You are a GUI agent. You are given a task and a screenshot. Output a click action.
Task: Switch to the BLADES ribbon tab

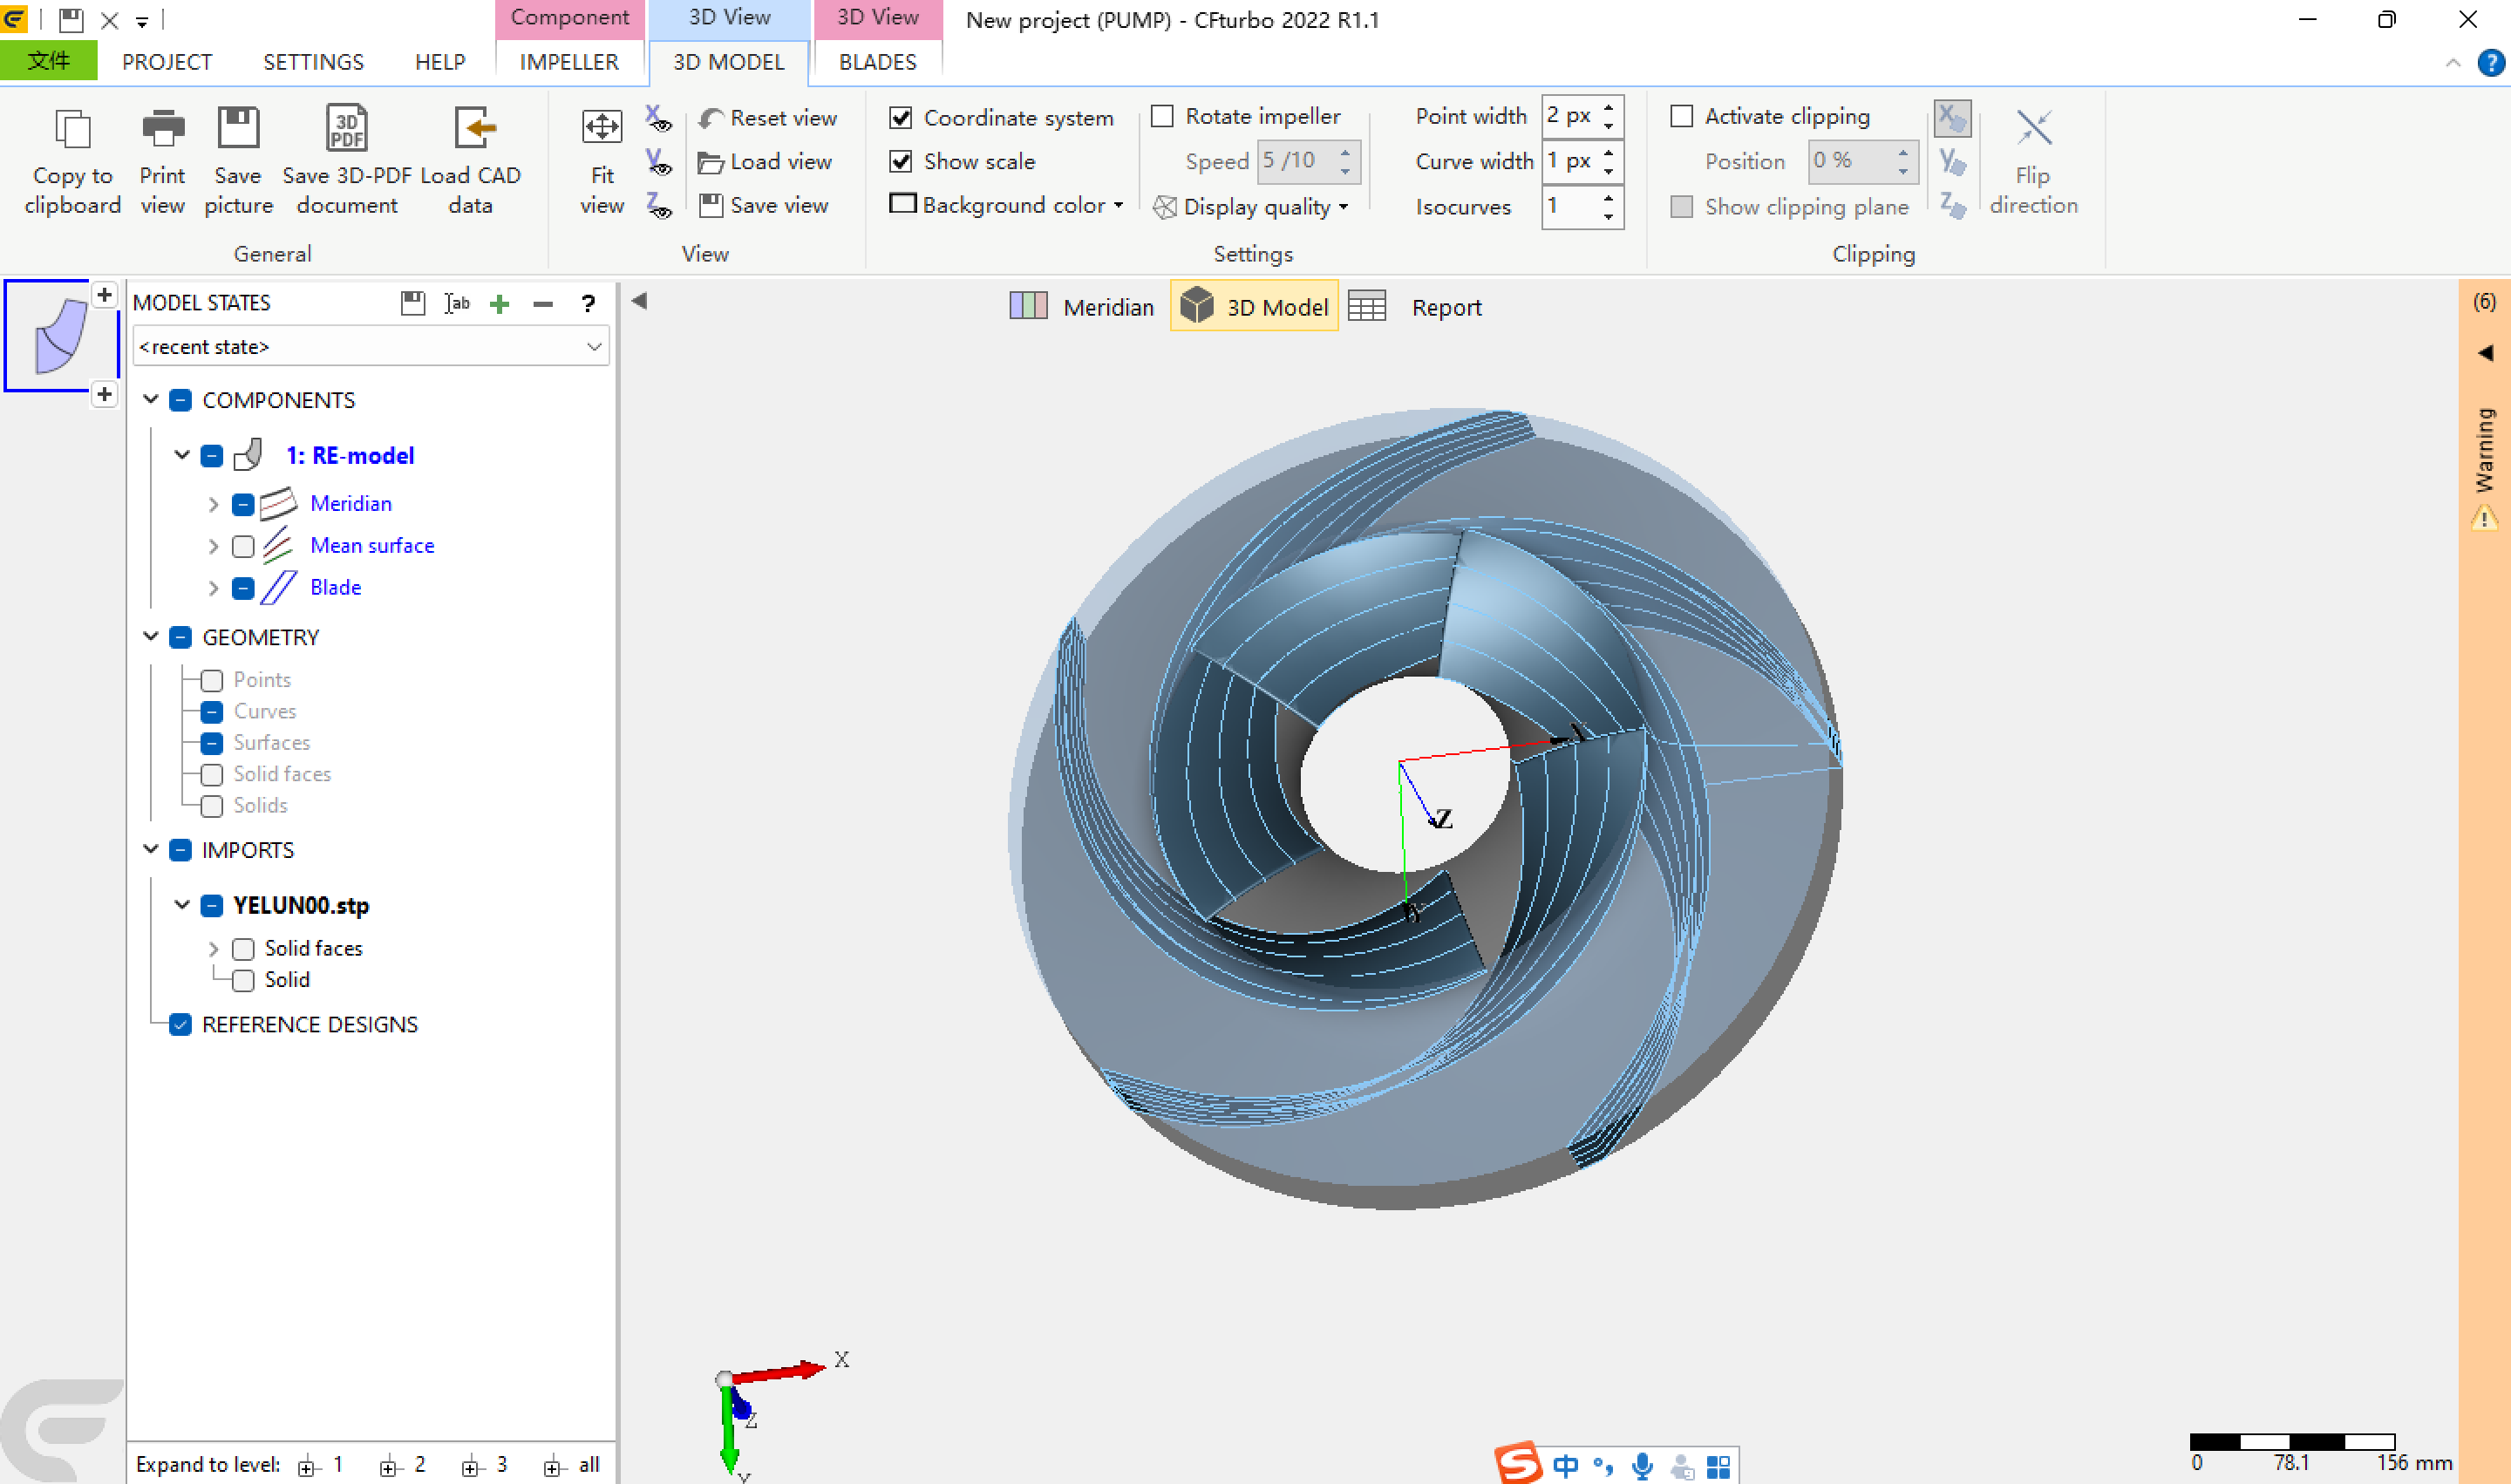click(x=877, y=62)
